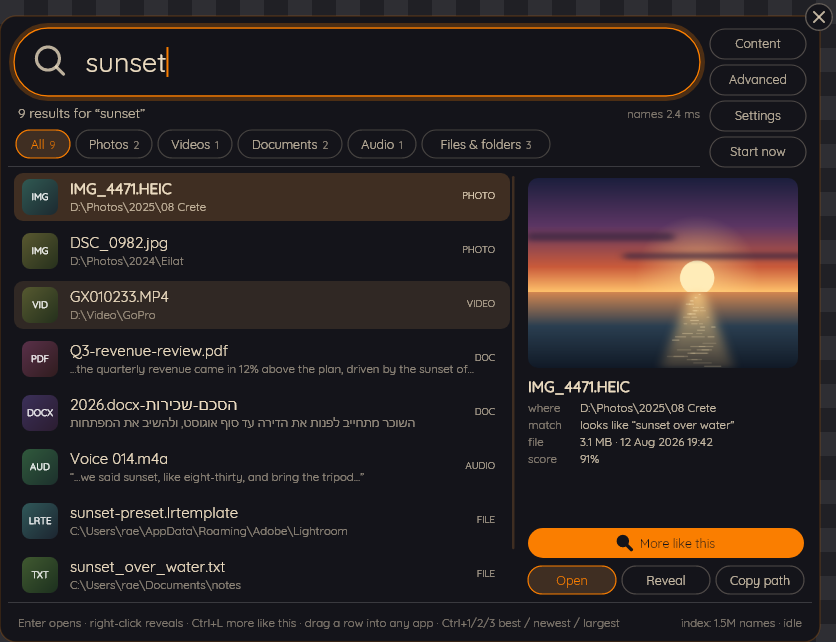Click the Content button
The image size is (836, 642).
758,44
